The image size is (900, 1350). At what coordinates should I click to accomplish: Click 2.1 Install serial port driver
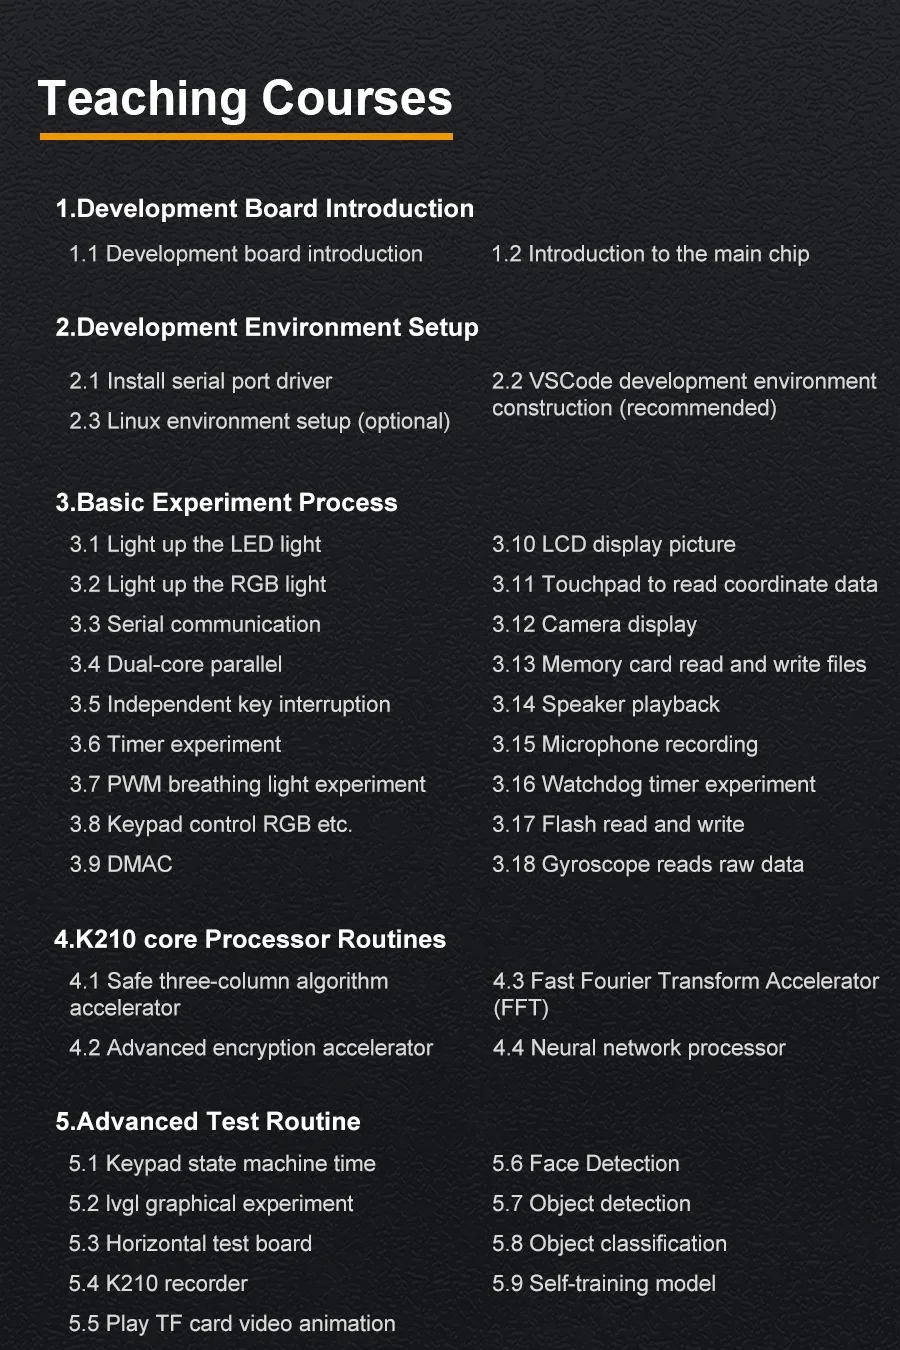point(201,381)
